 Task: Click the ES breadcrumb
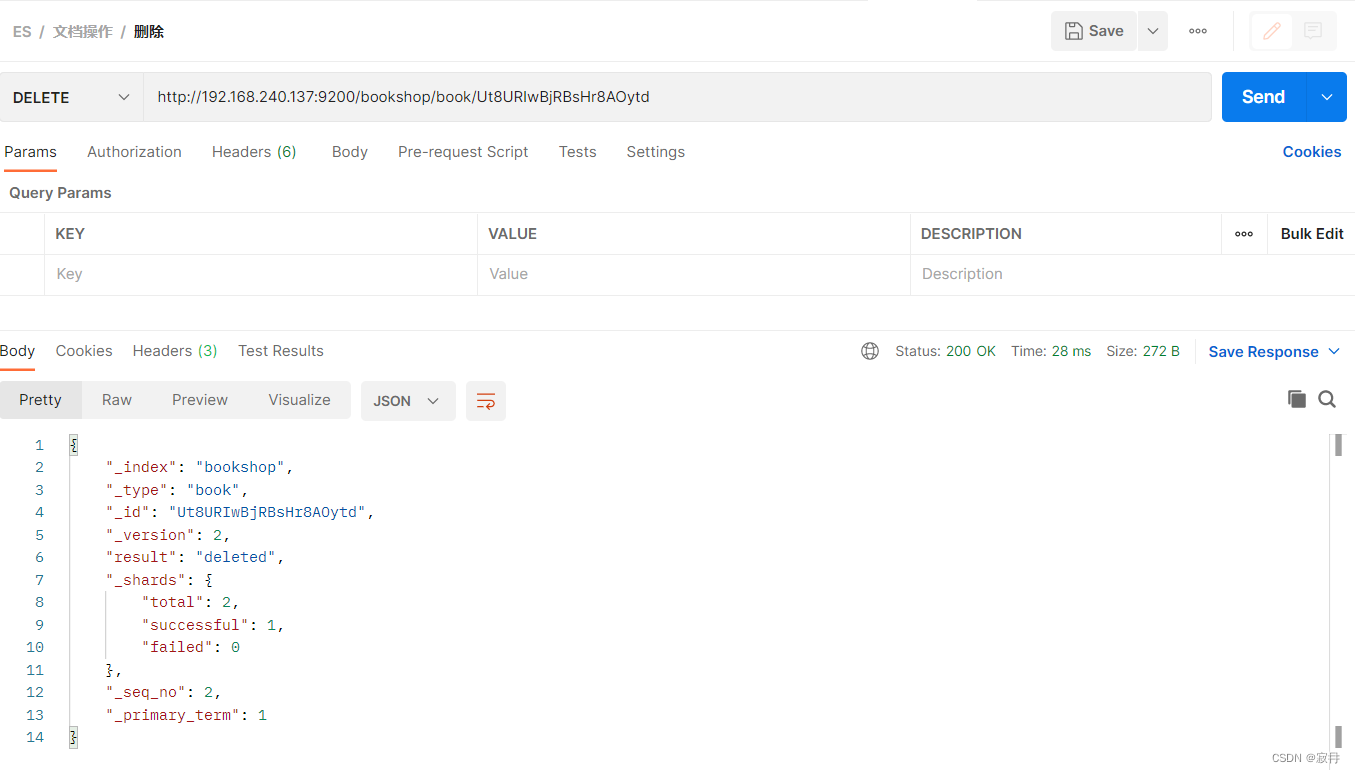(x=22, y=32)
